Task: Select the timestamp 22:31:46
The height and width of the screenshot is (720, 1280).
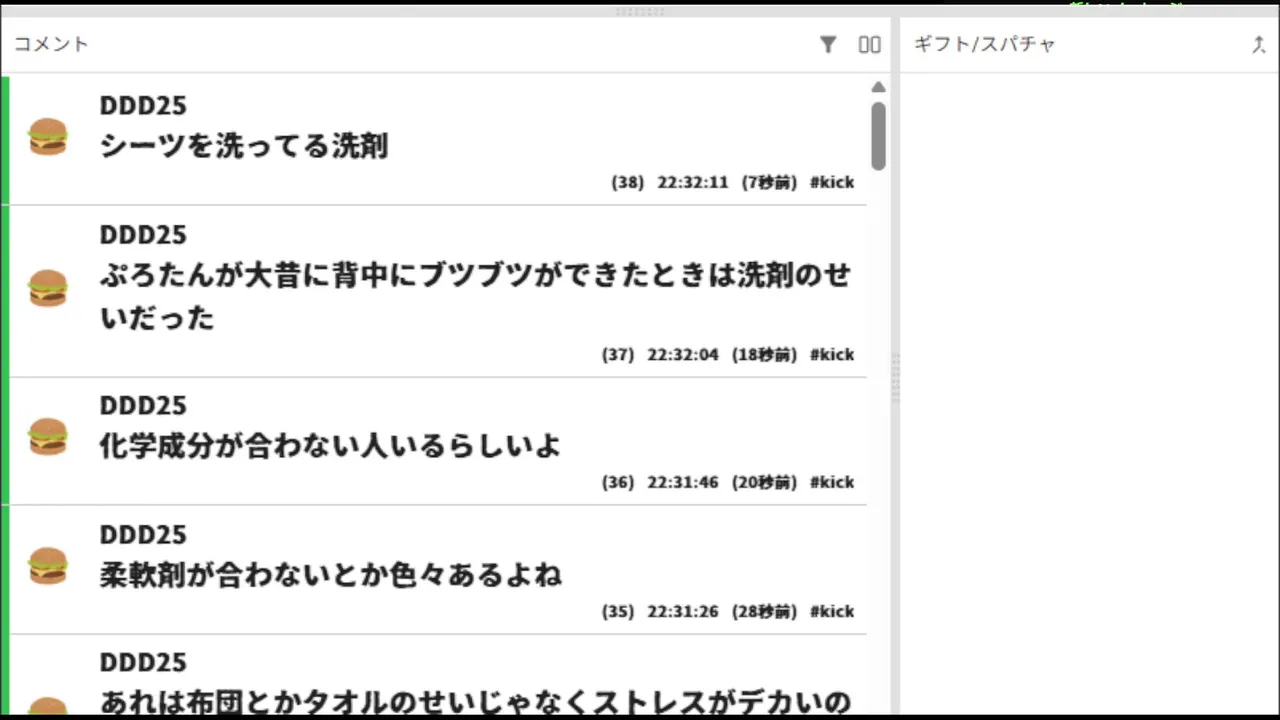Action: pyautogui.click(x=683, y=482)
